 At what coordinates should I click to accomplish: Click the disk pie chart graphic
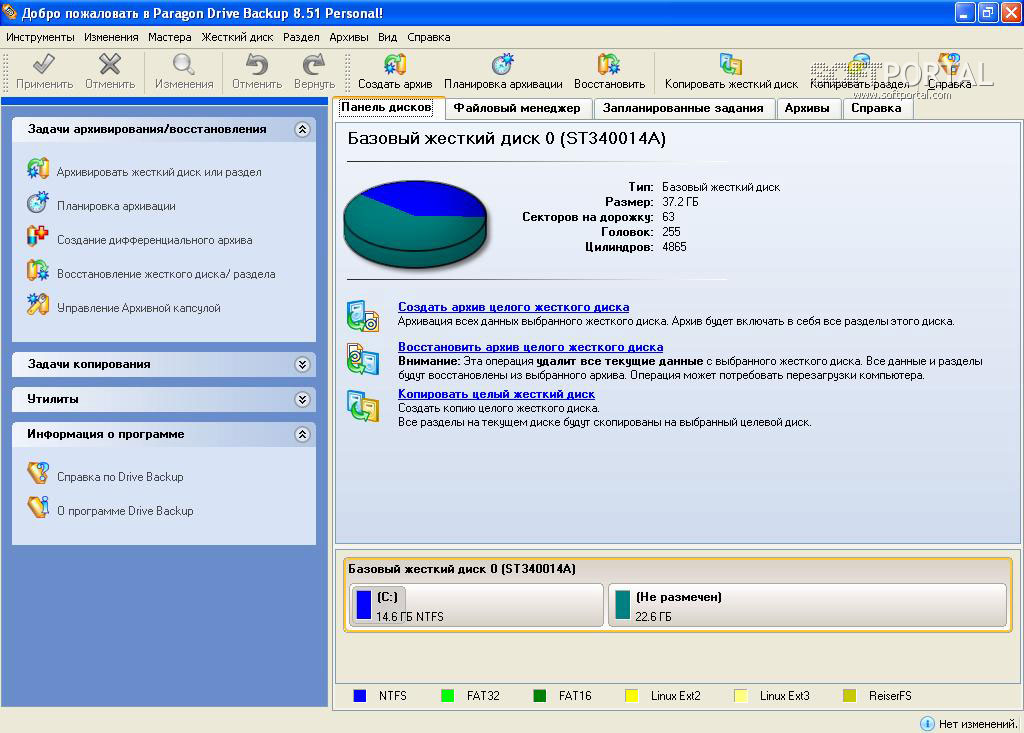[x=415, y=223]
